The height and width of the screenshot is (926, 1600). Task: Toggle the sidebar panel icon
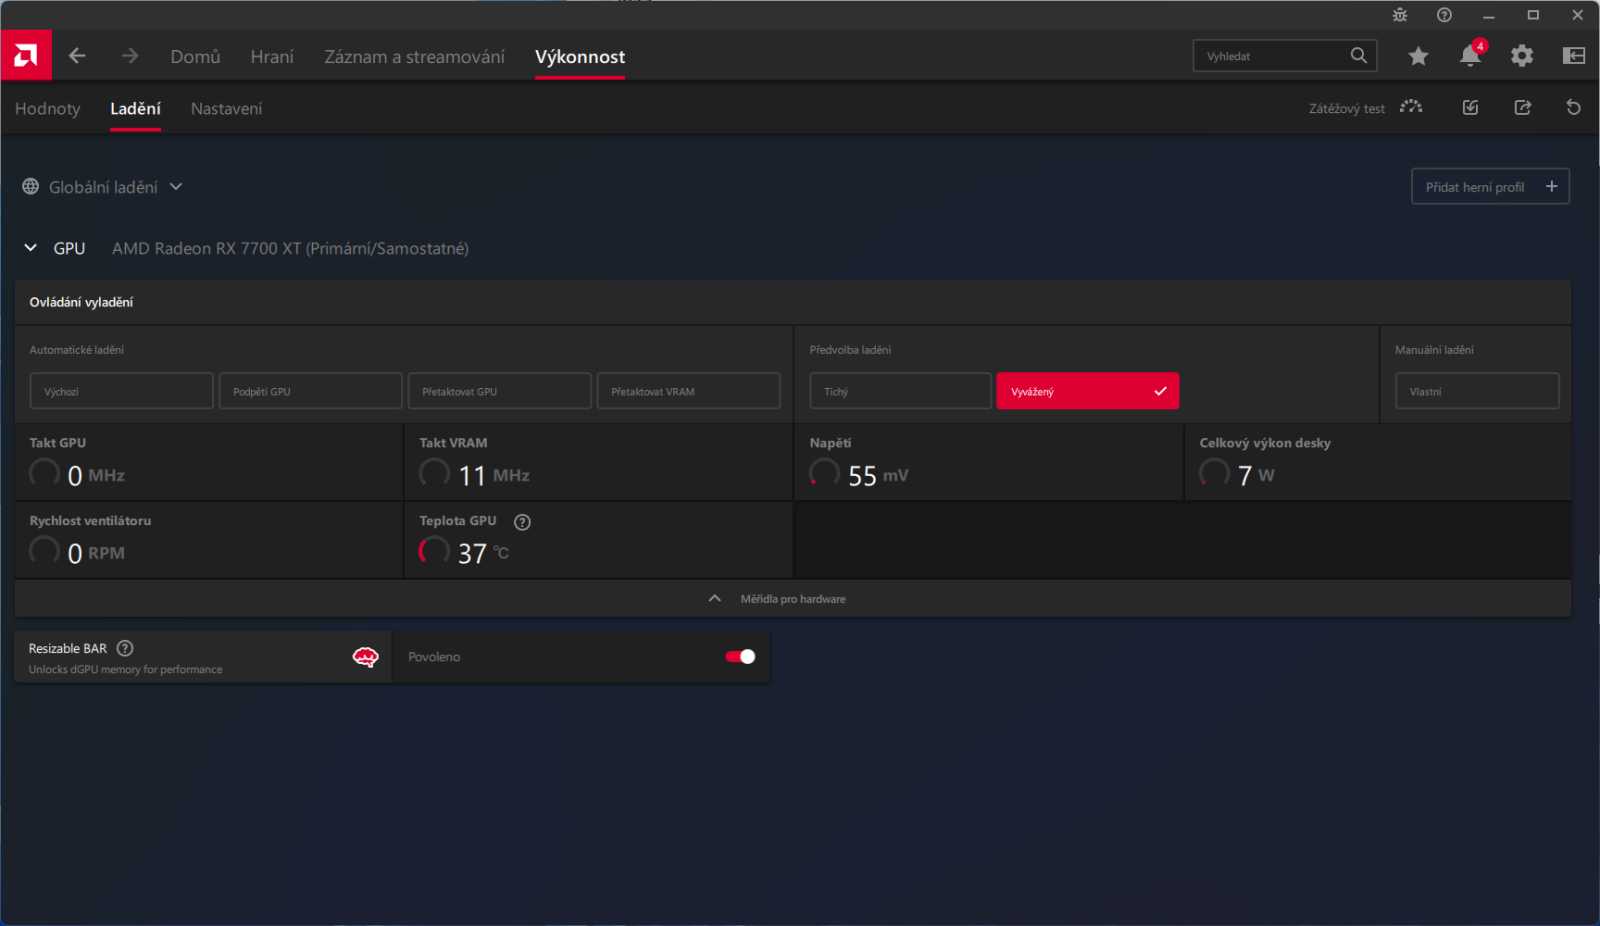point(1574,56)
